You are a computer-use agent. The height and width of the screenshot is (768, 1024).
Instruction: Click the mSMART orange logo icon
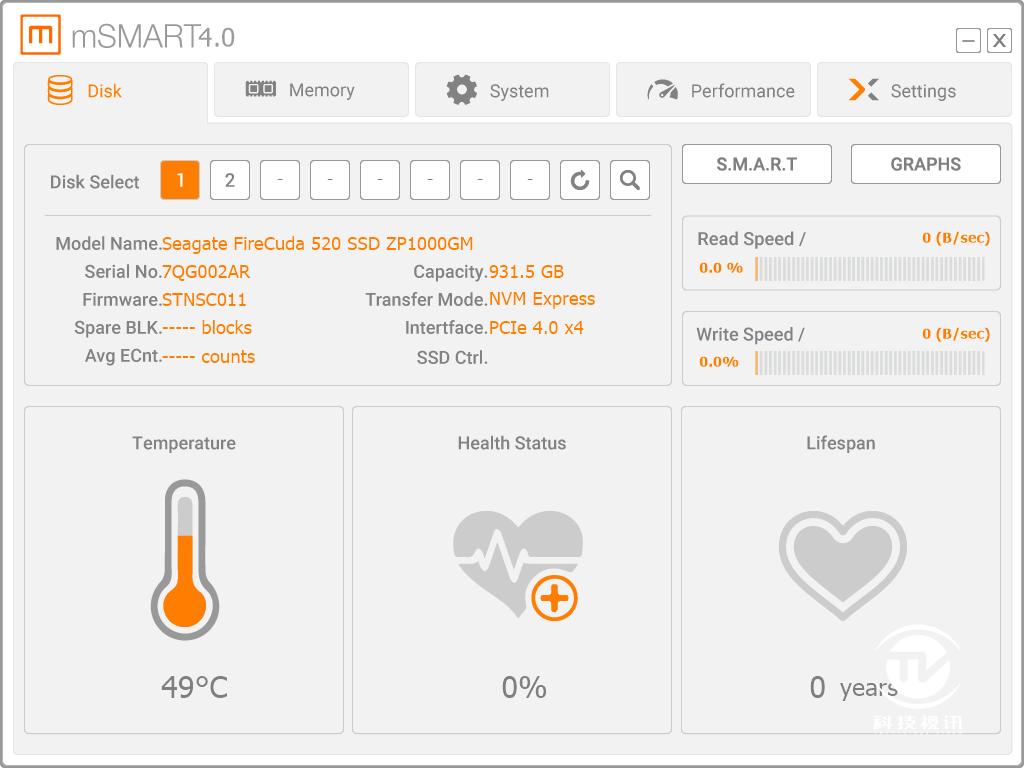40,35
